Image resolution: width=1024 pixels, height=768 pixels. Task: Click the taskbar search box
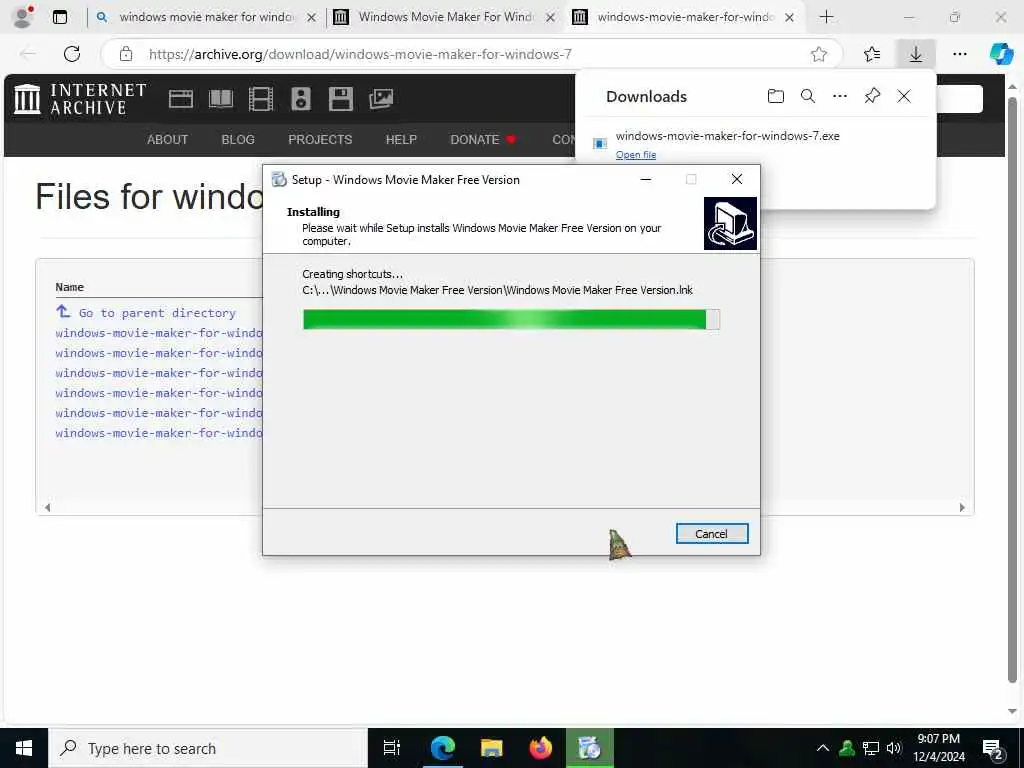(208, 748)
